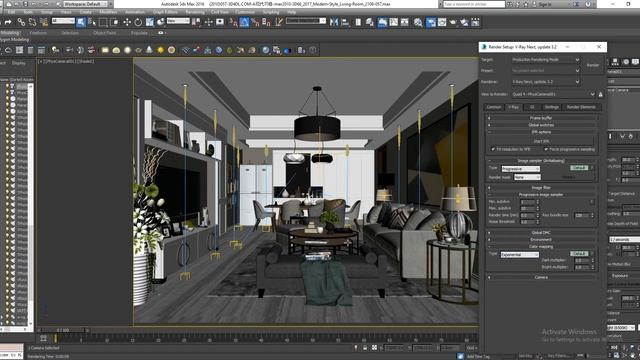Open the Workspace: Default dropdown
Image resolution: width=640 pixels, height=360 pixels.
tap(85, 4)
